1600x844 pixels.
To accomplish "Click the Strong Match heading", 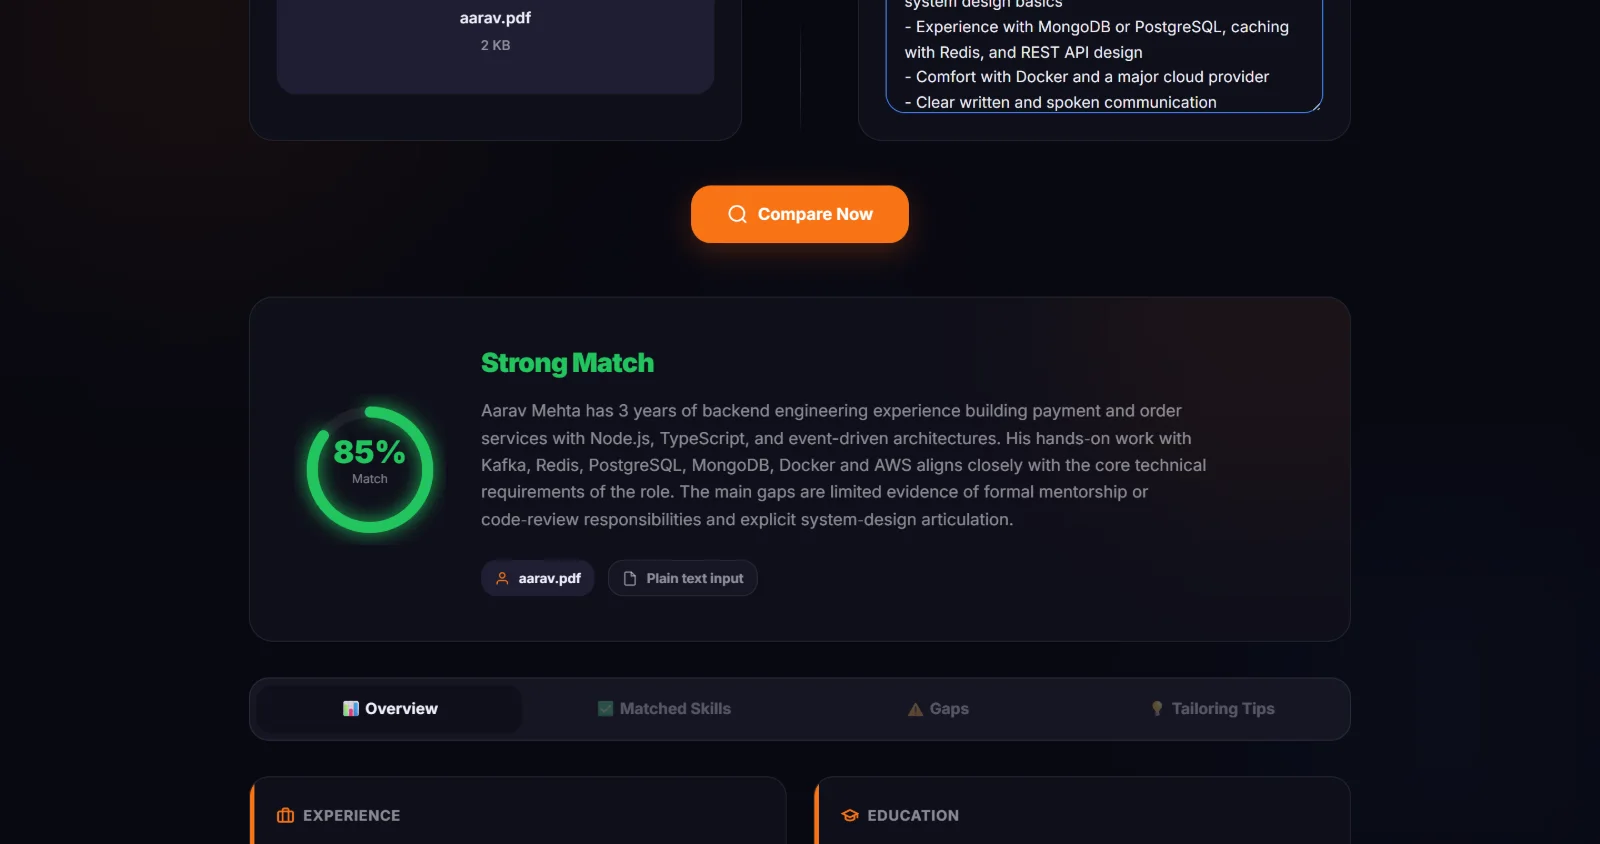I will [567, 363].
